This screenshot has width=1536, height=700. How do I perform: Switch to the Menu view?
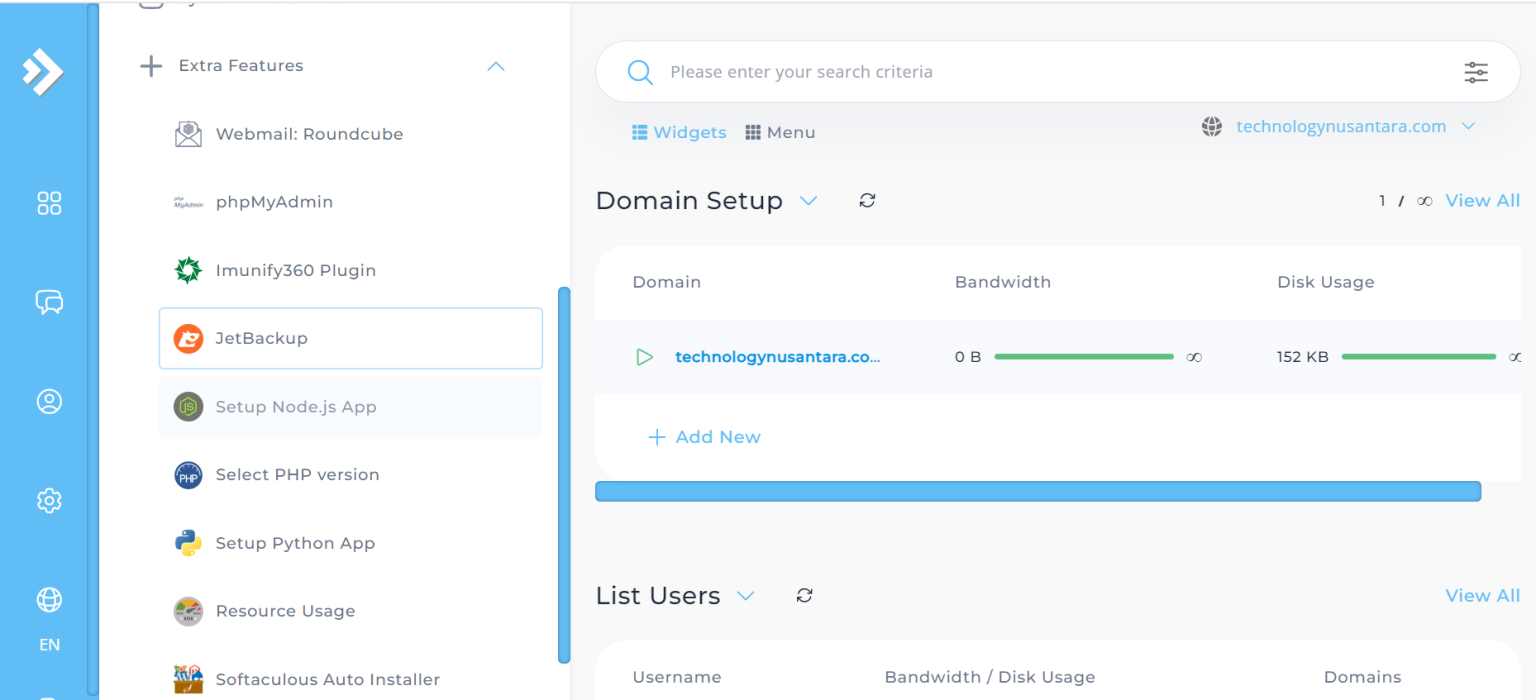coord(780,133)
